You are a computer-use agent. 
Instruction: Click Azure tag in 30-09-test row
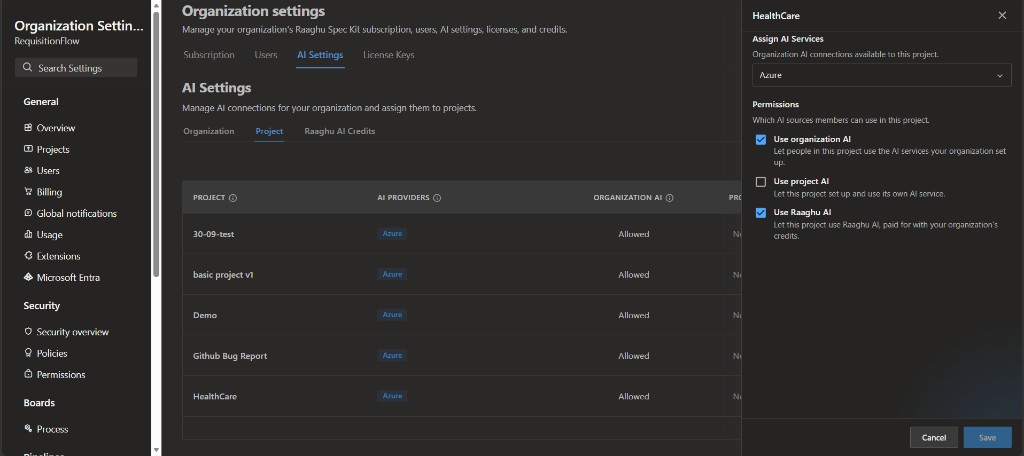coord(392,233)
